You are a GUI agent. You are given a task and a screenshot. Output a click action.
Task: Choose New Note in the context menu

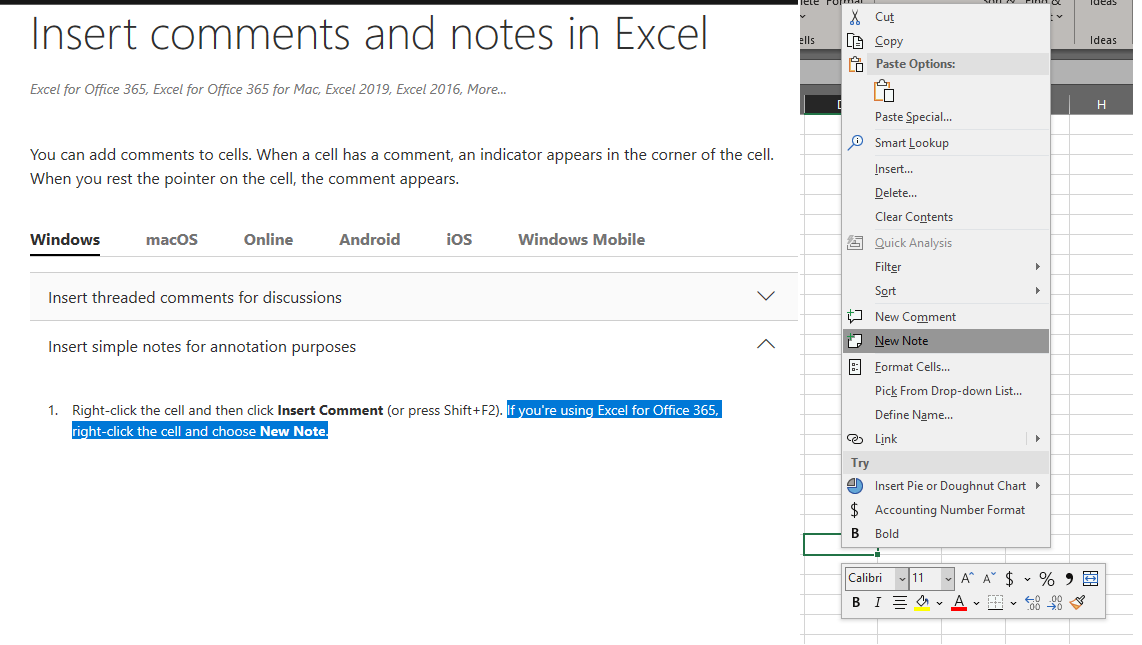(x=945, y=341)
